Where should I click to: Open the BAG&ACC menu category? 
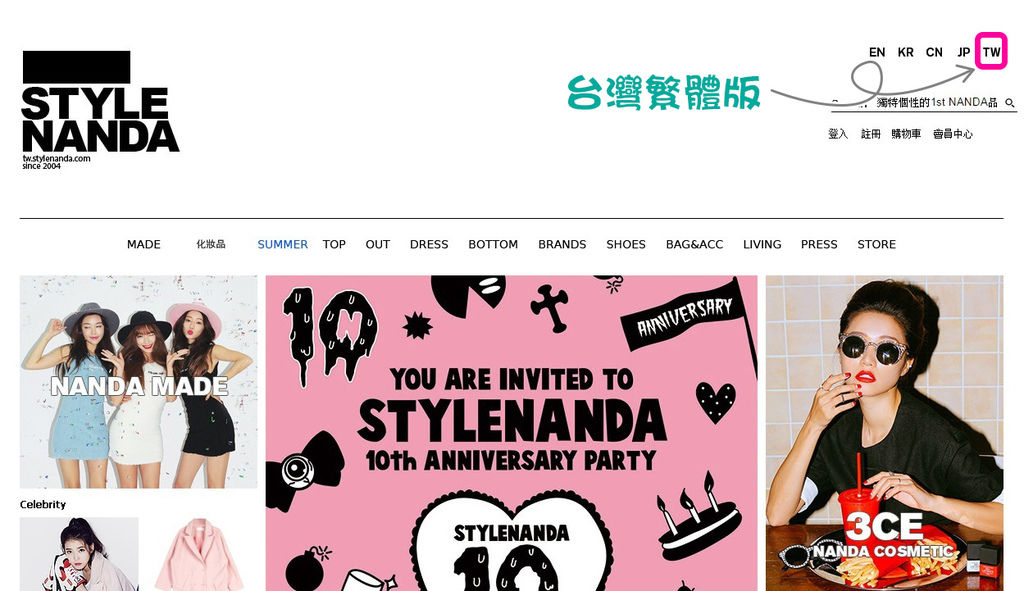694,244
